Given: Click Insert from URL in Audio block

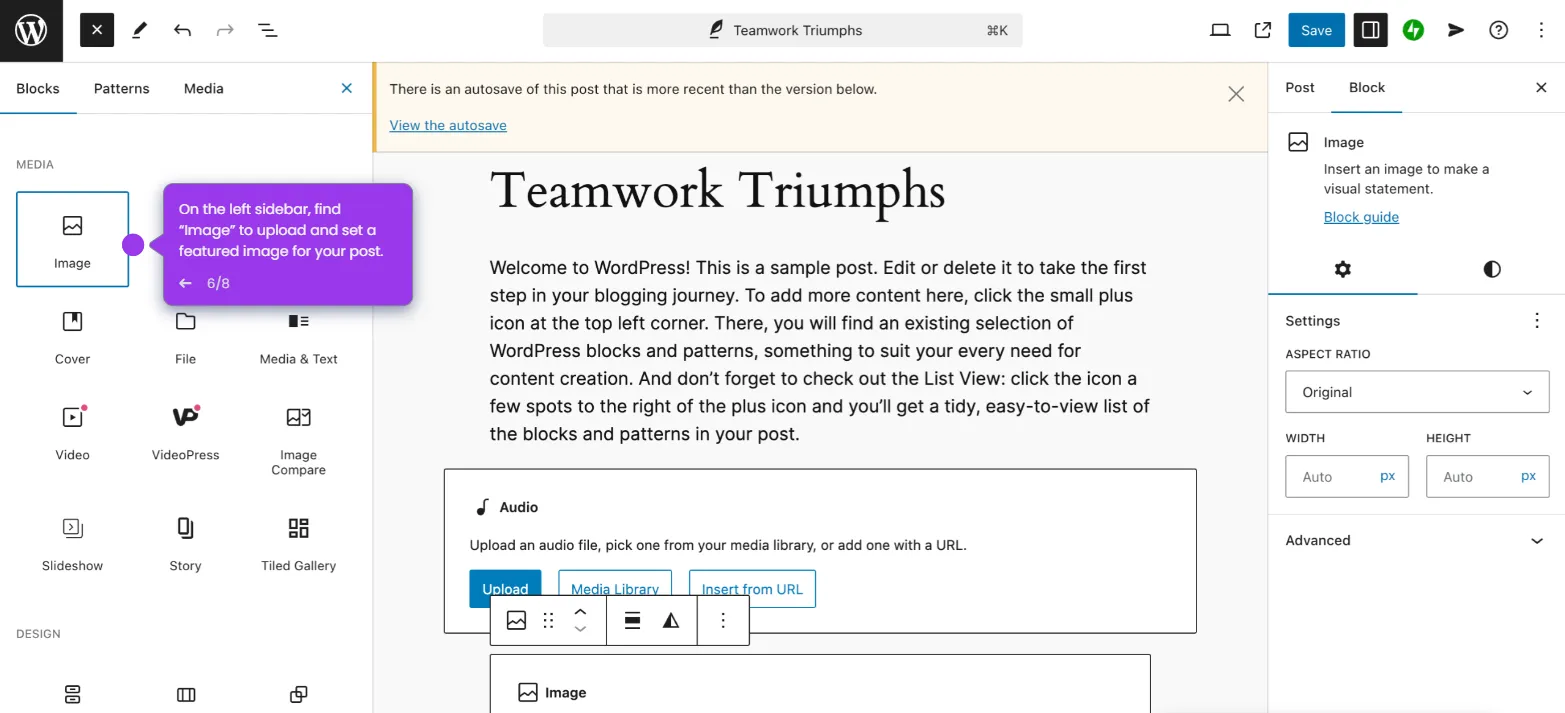Looking at the screenshot, I should (752, 589).
